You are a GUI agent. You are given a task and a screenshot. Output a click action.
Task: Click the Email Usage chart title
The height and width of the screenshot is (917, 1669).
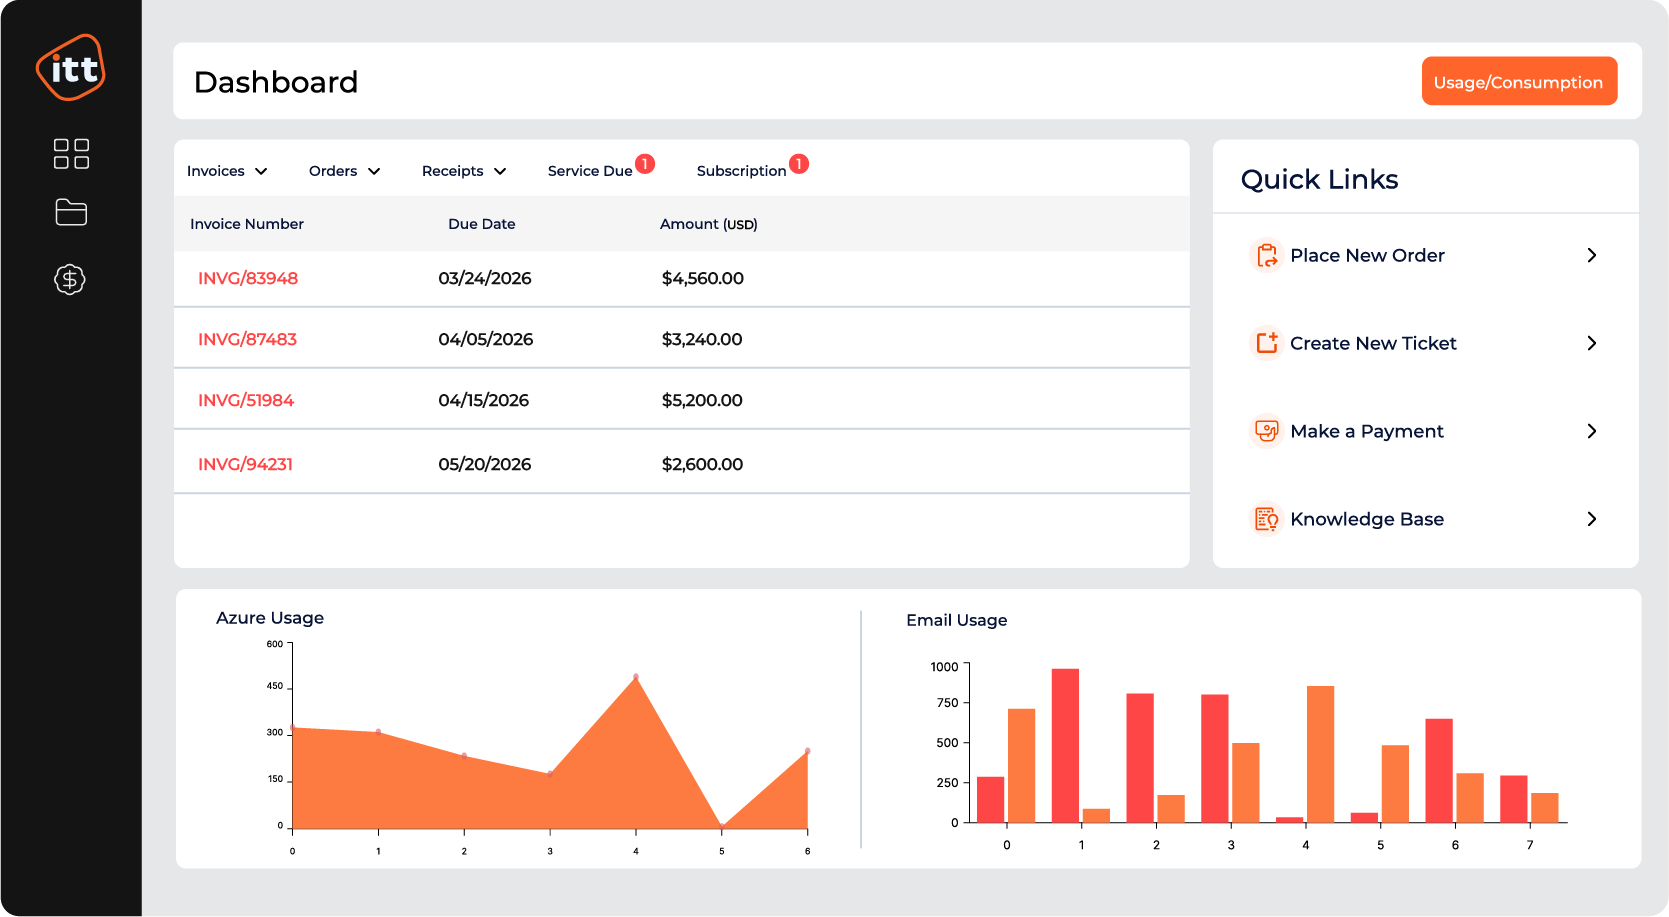point(957,620)
